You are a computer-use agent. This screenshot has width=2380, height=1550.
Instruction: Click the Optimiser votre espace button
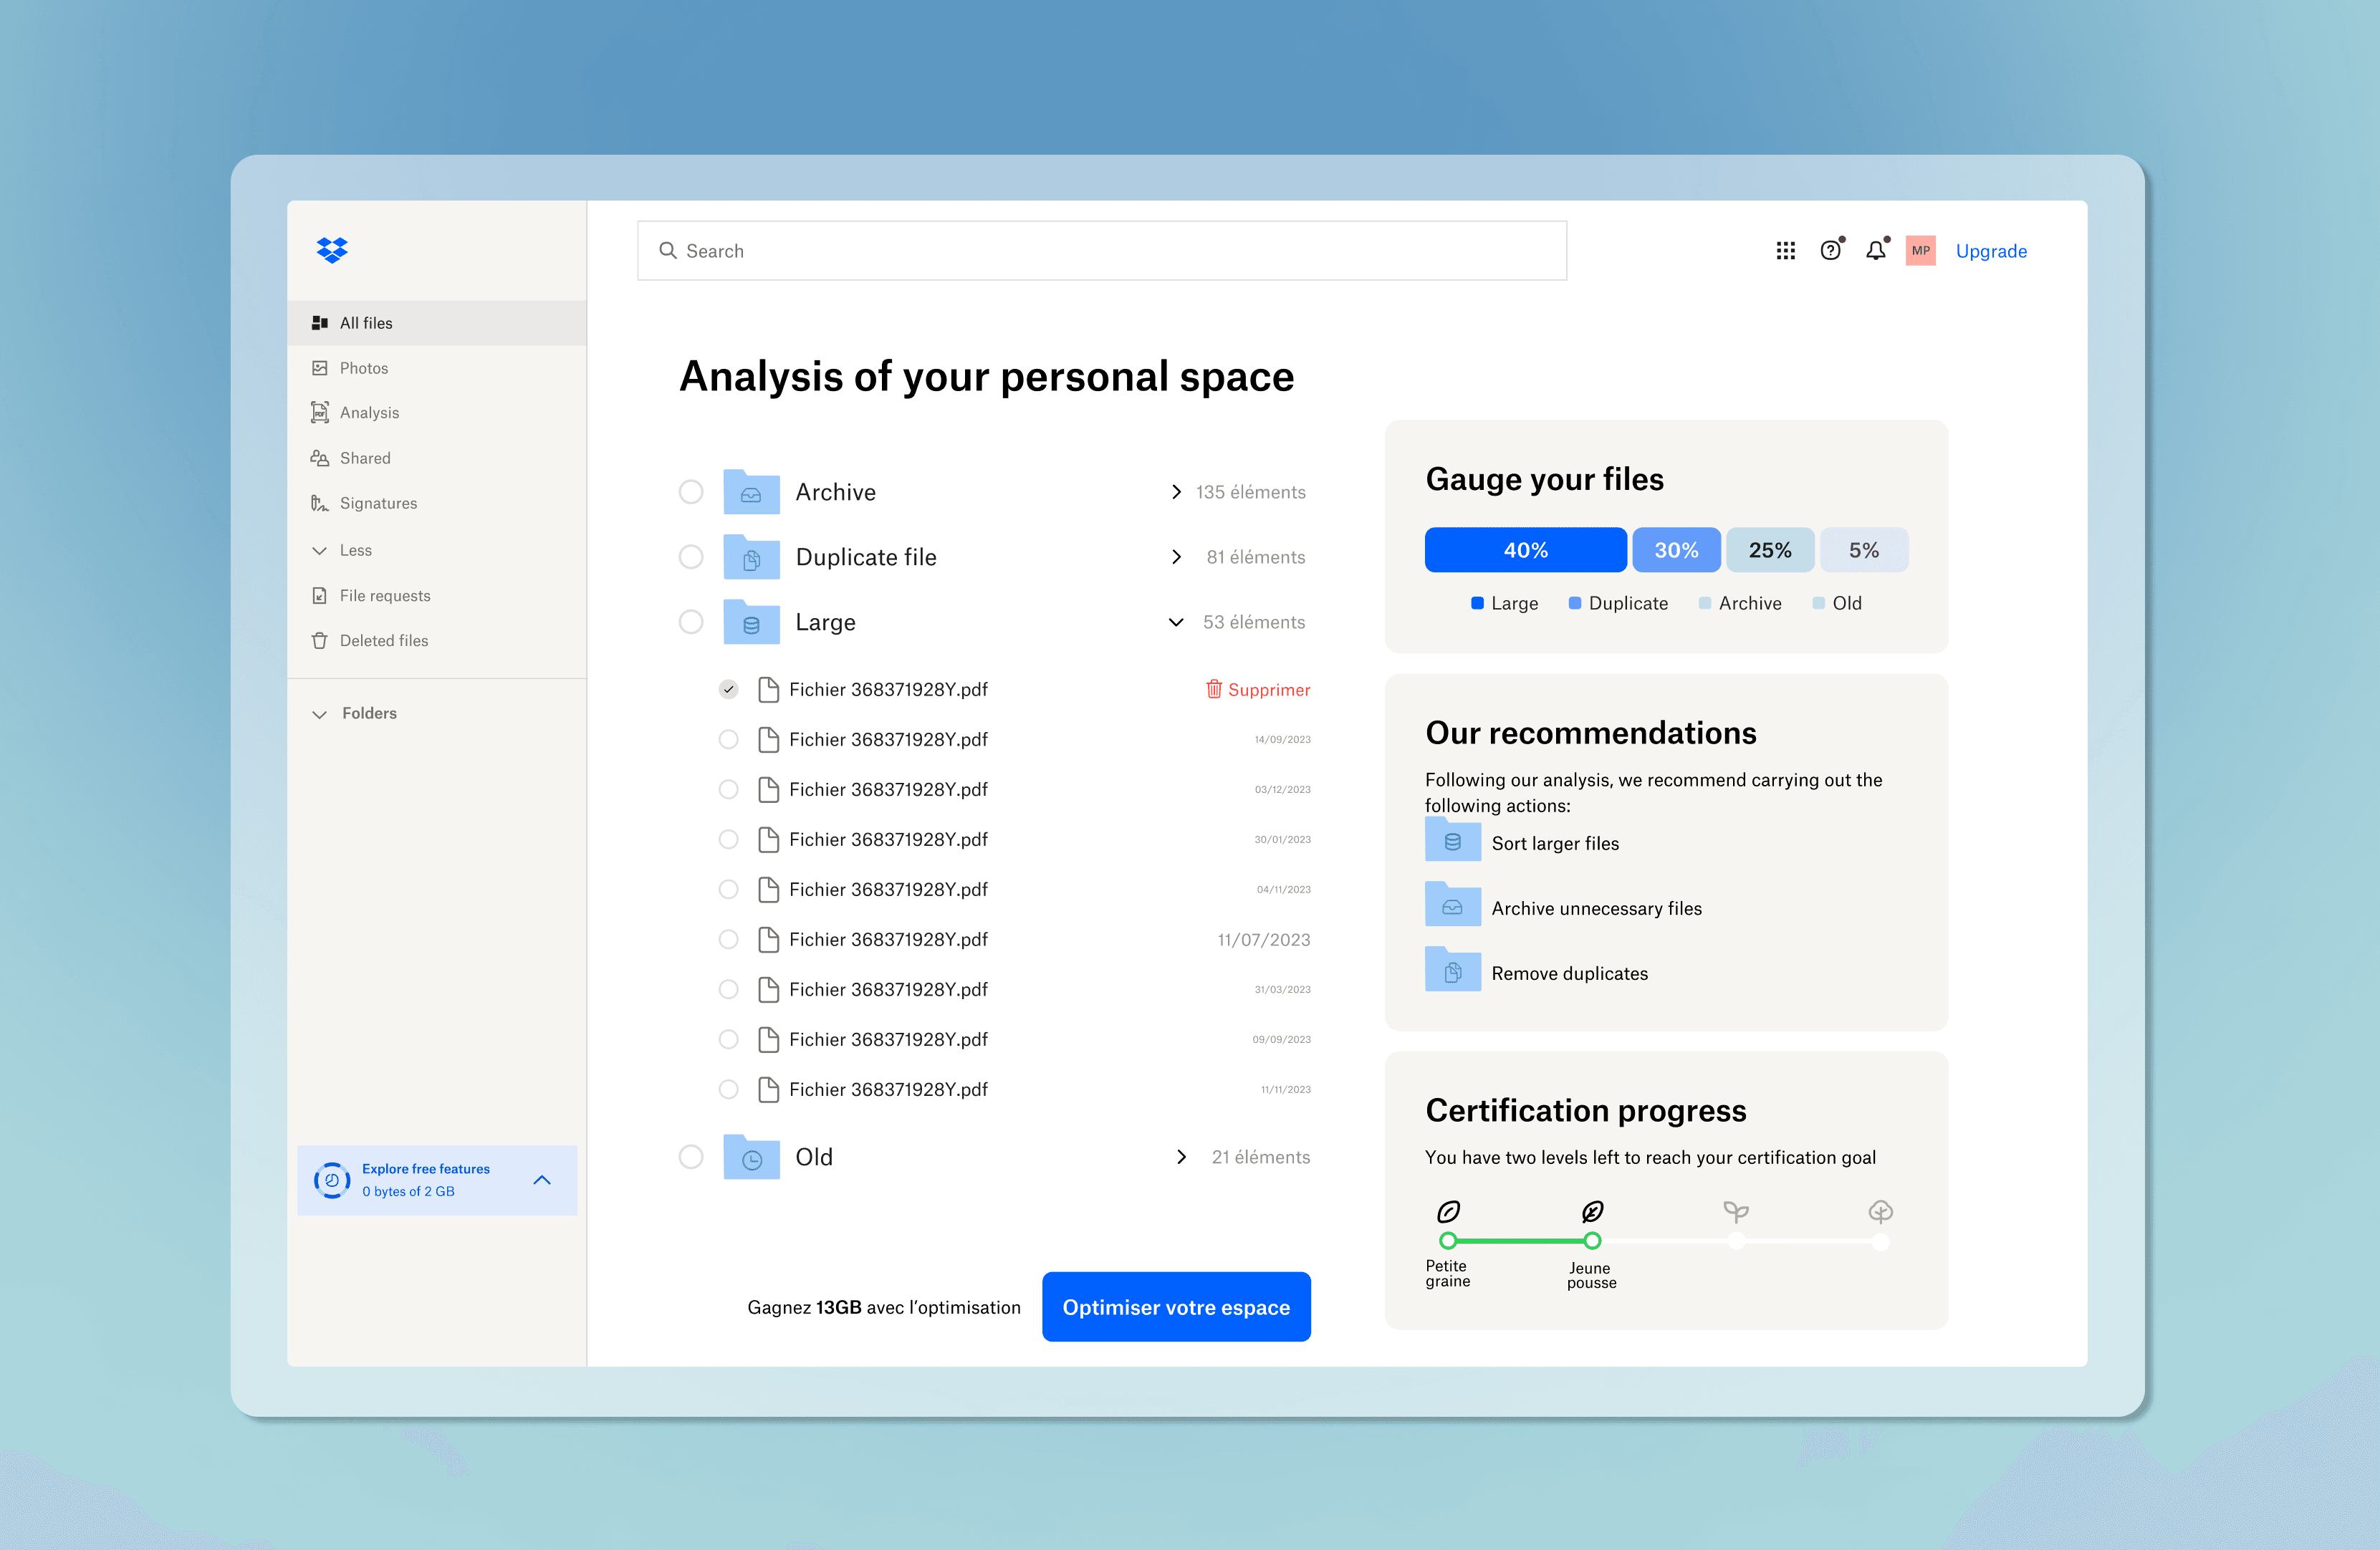click(1176, 1307)
